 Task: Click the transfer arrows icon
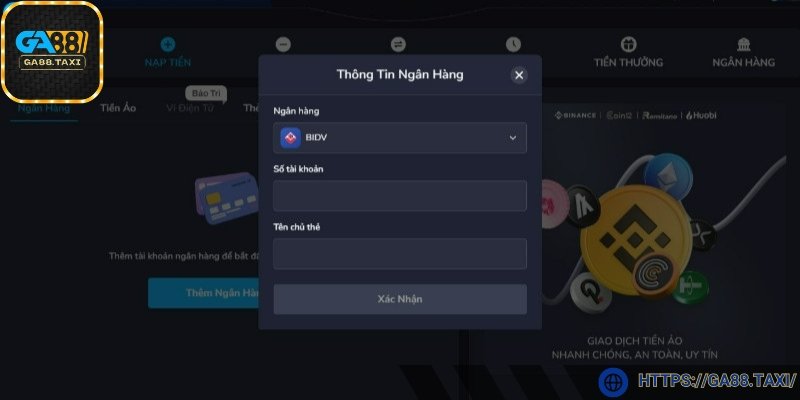[398, 44]
